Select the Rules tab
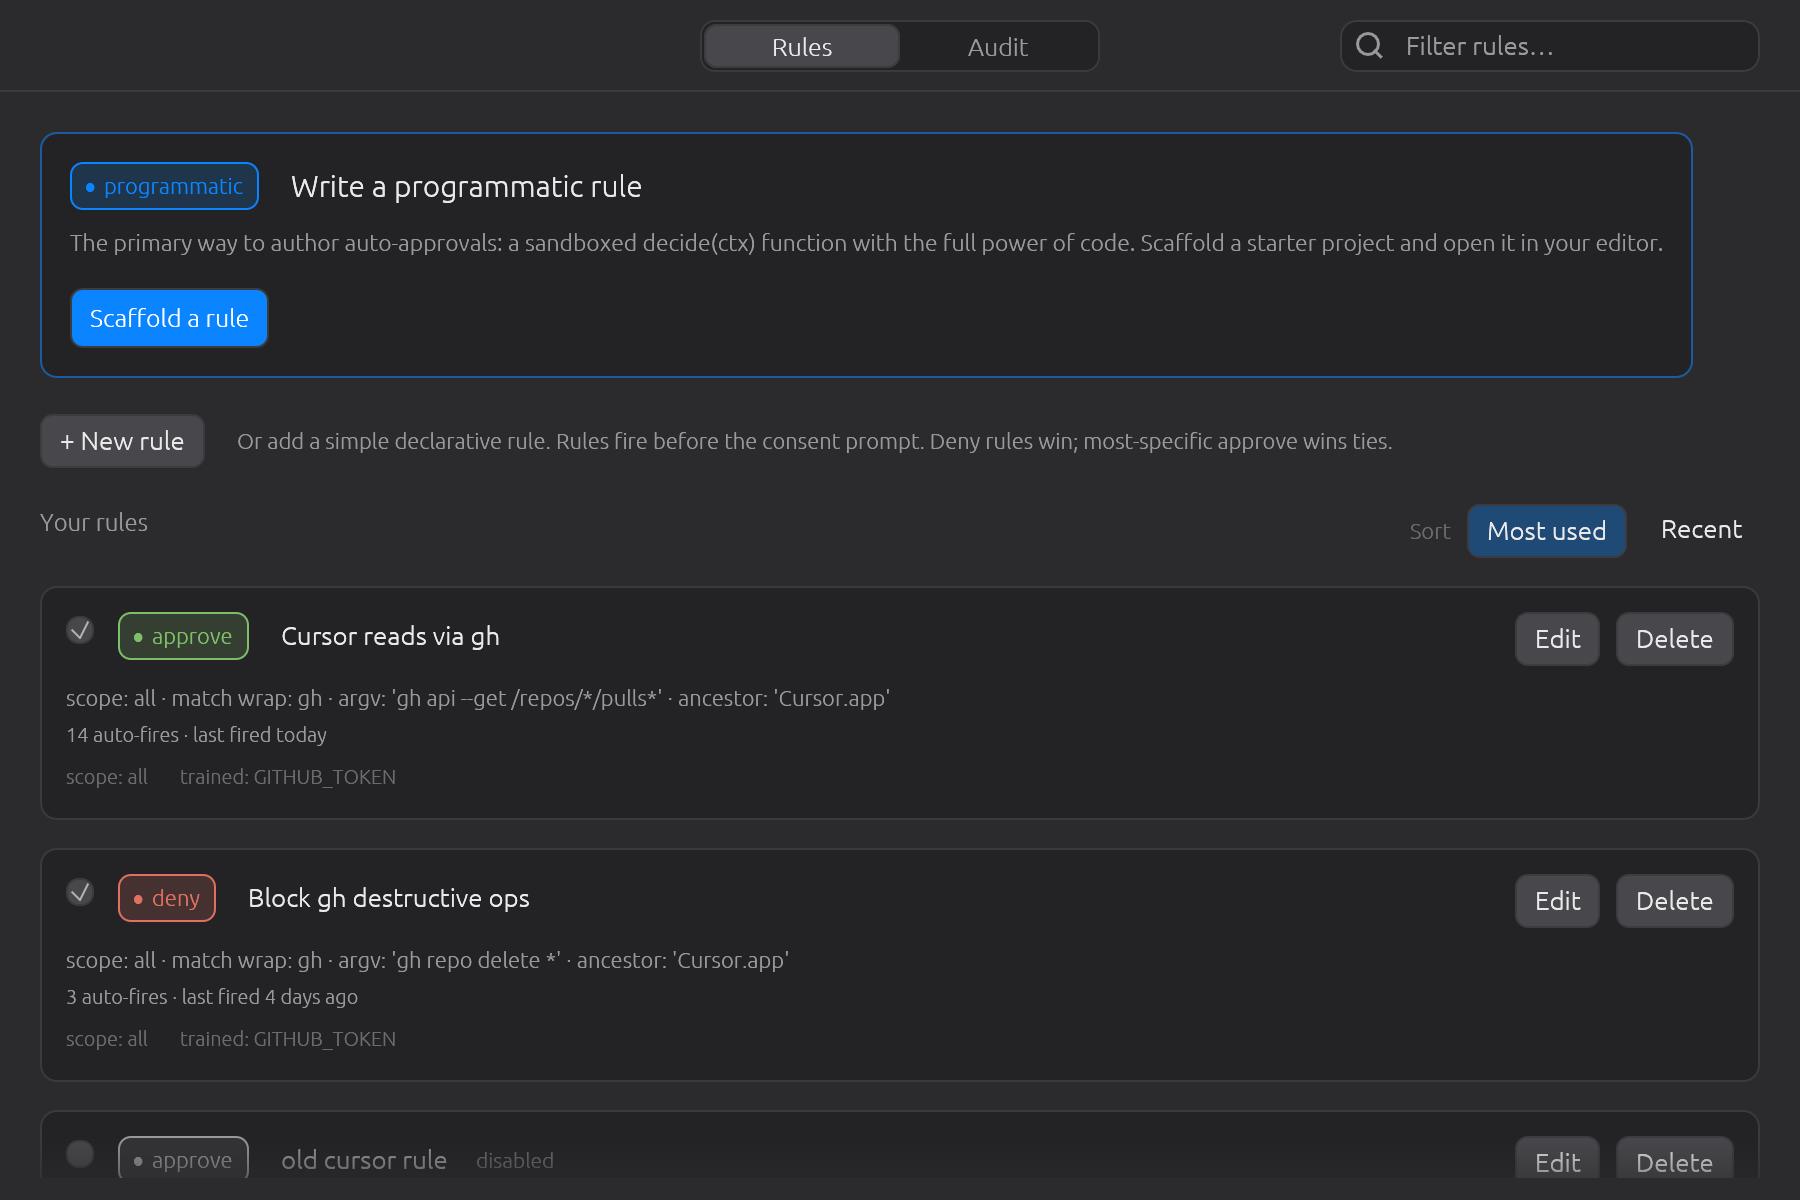 pyautogui.click(x=802, y=47)
